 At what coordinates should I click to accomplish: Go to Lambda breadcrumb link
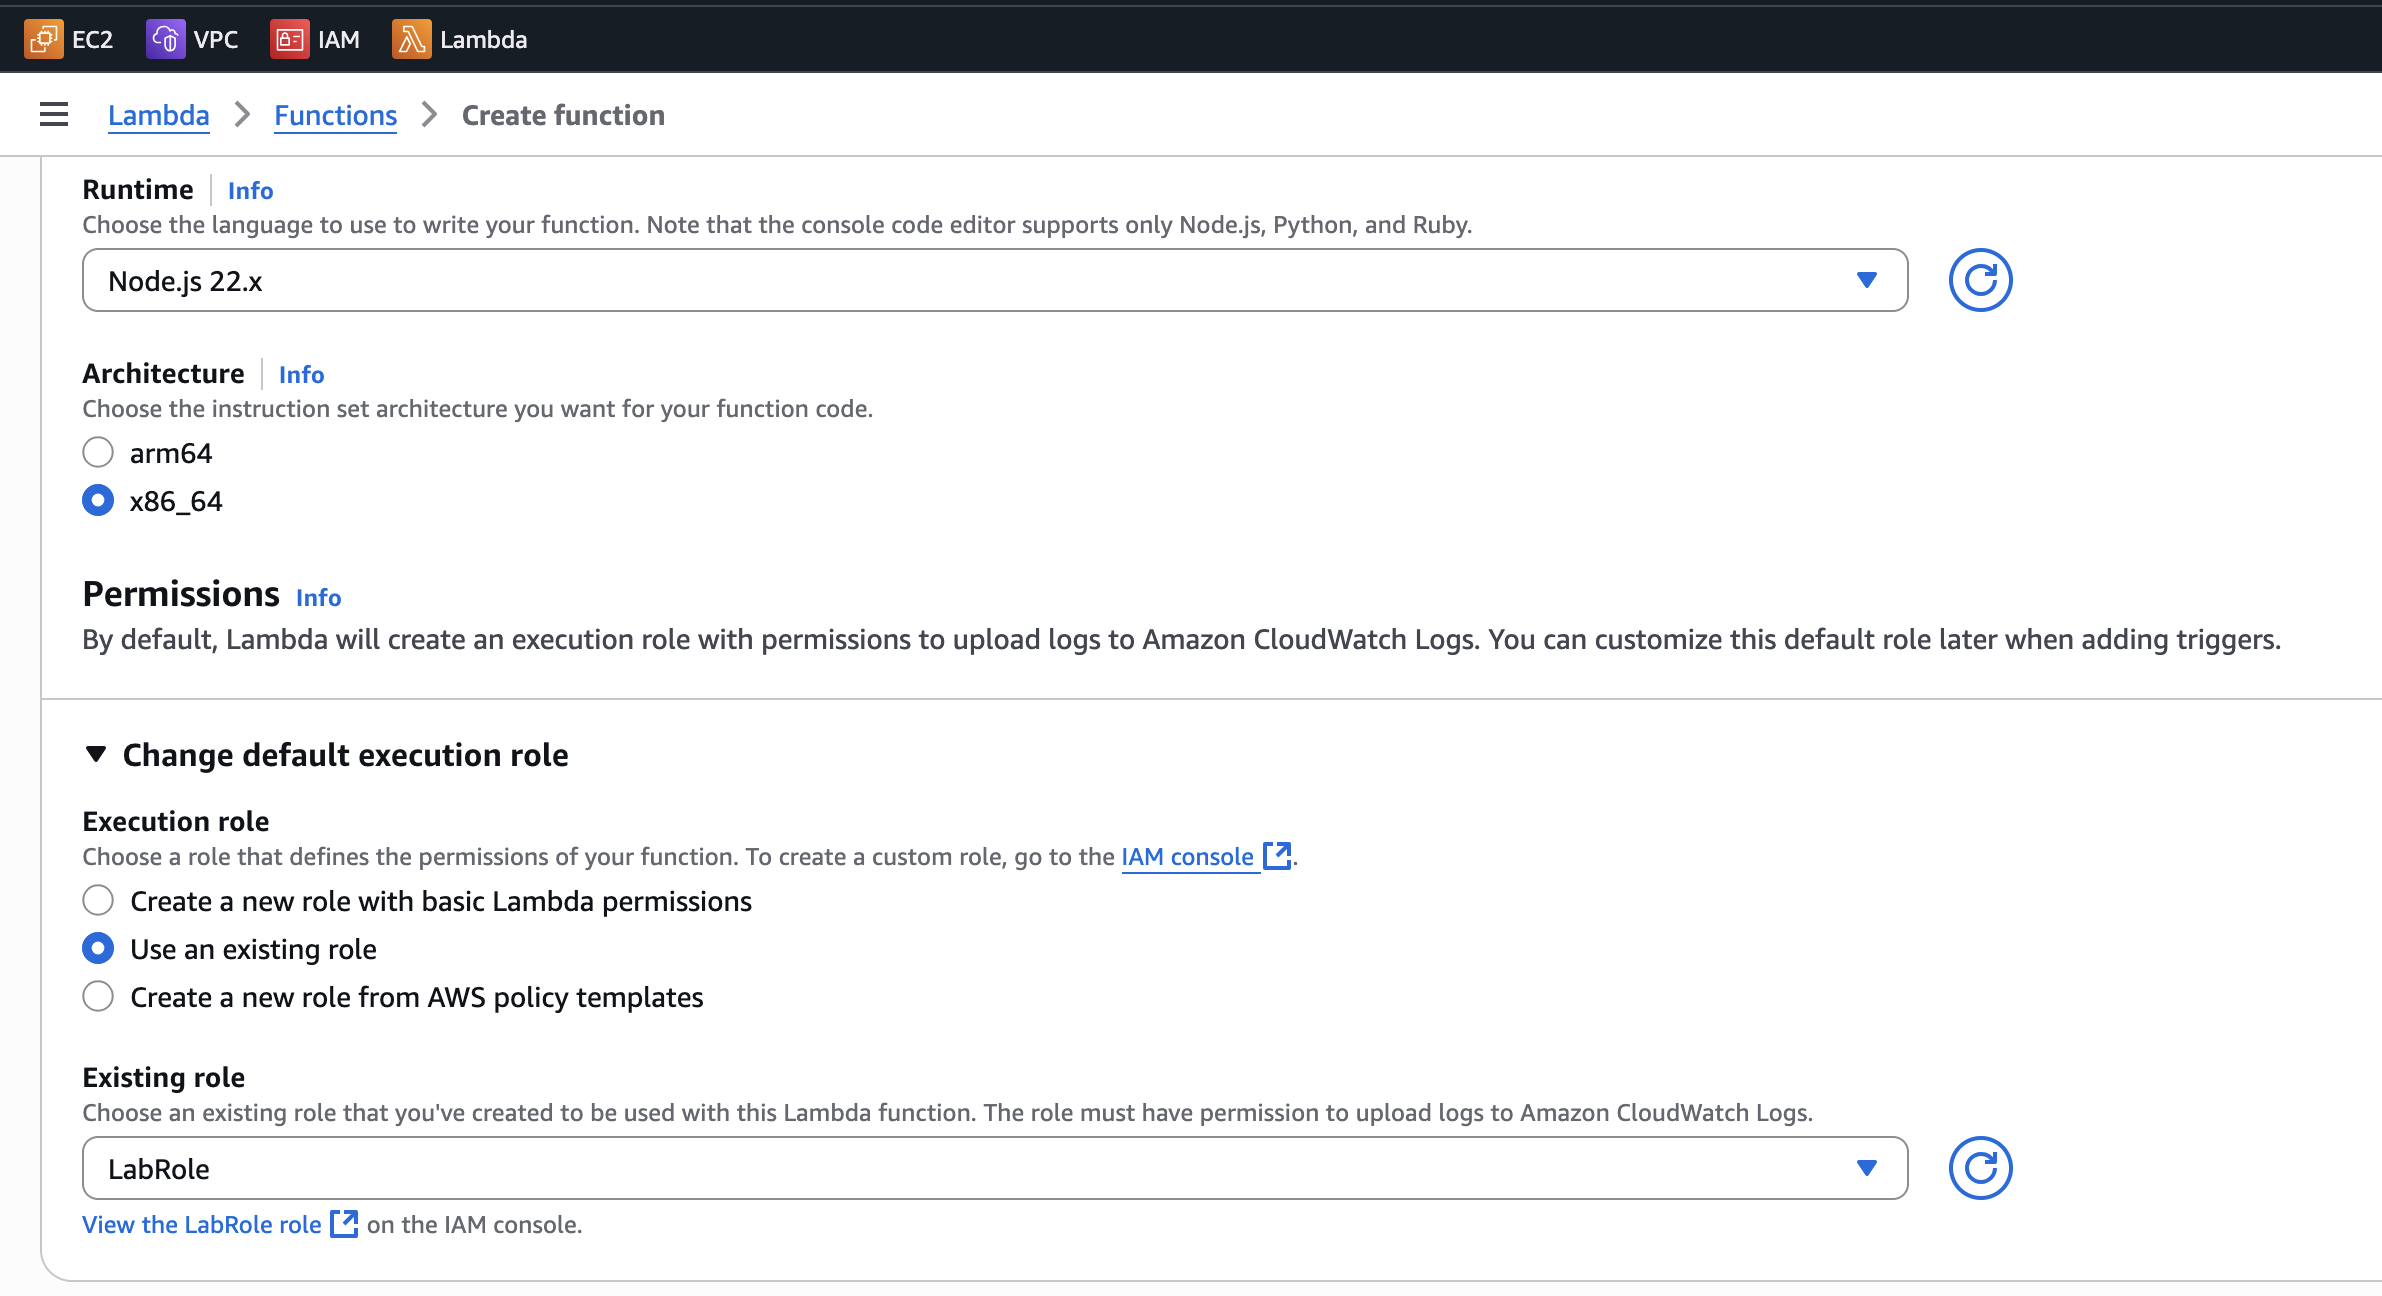(158, 115)
